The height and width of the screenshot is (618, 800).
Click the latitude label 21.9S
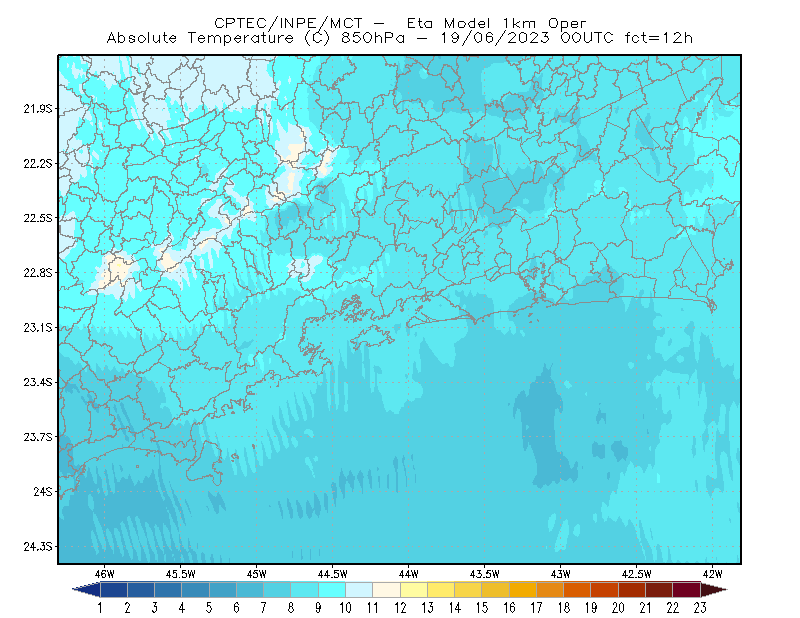tap(38, 109)
